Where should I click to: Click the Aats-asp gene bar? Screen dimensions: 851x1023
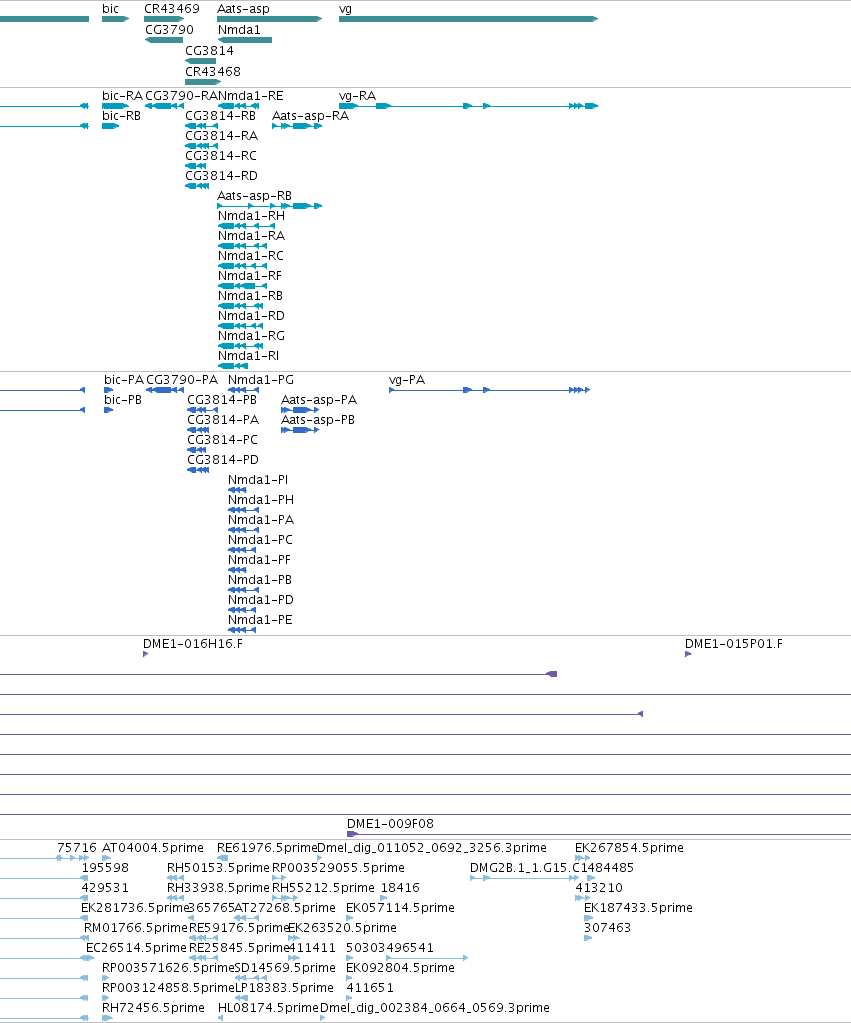tap(270, 19)
